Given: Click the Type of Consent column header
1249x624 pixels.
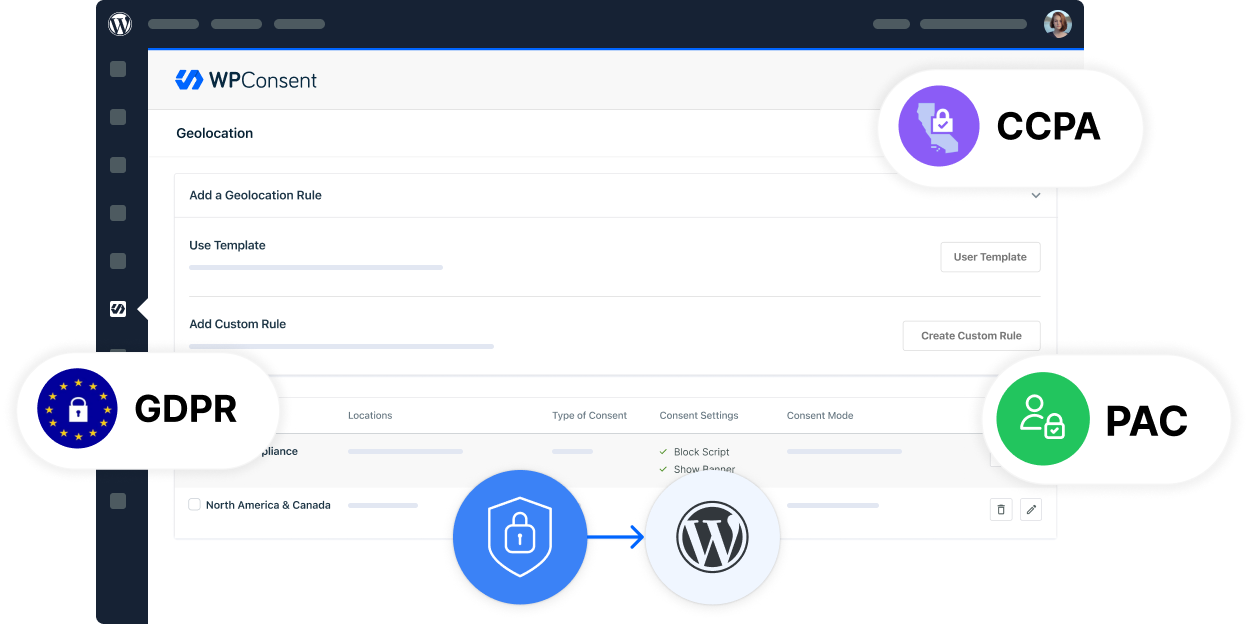Looking at the screenshot, I should click(x=590, y=415).
